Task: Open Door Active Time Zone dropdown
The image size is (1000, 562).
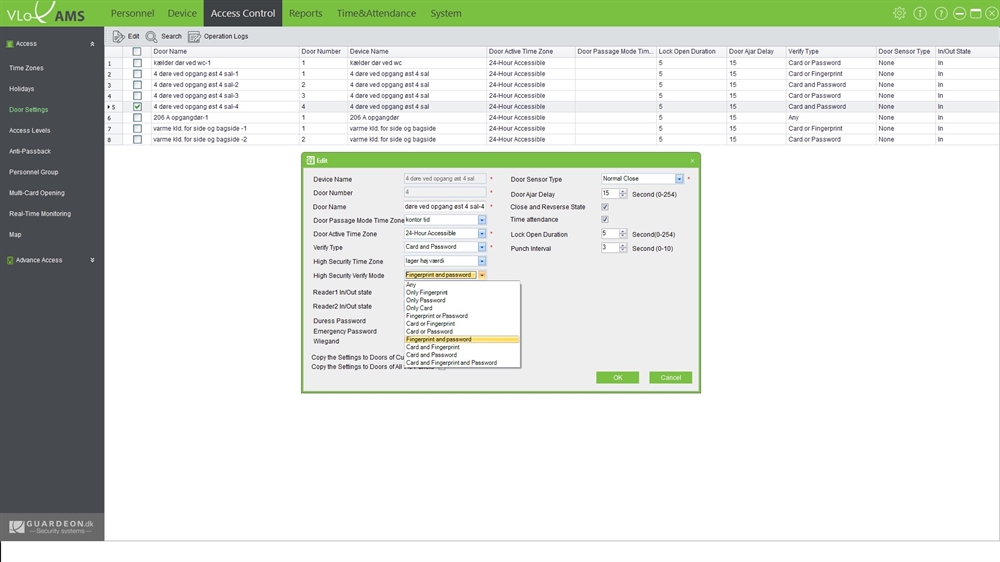Action: (482, 234)
